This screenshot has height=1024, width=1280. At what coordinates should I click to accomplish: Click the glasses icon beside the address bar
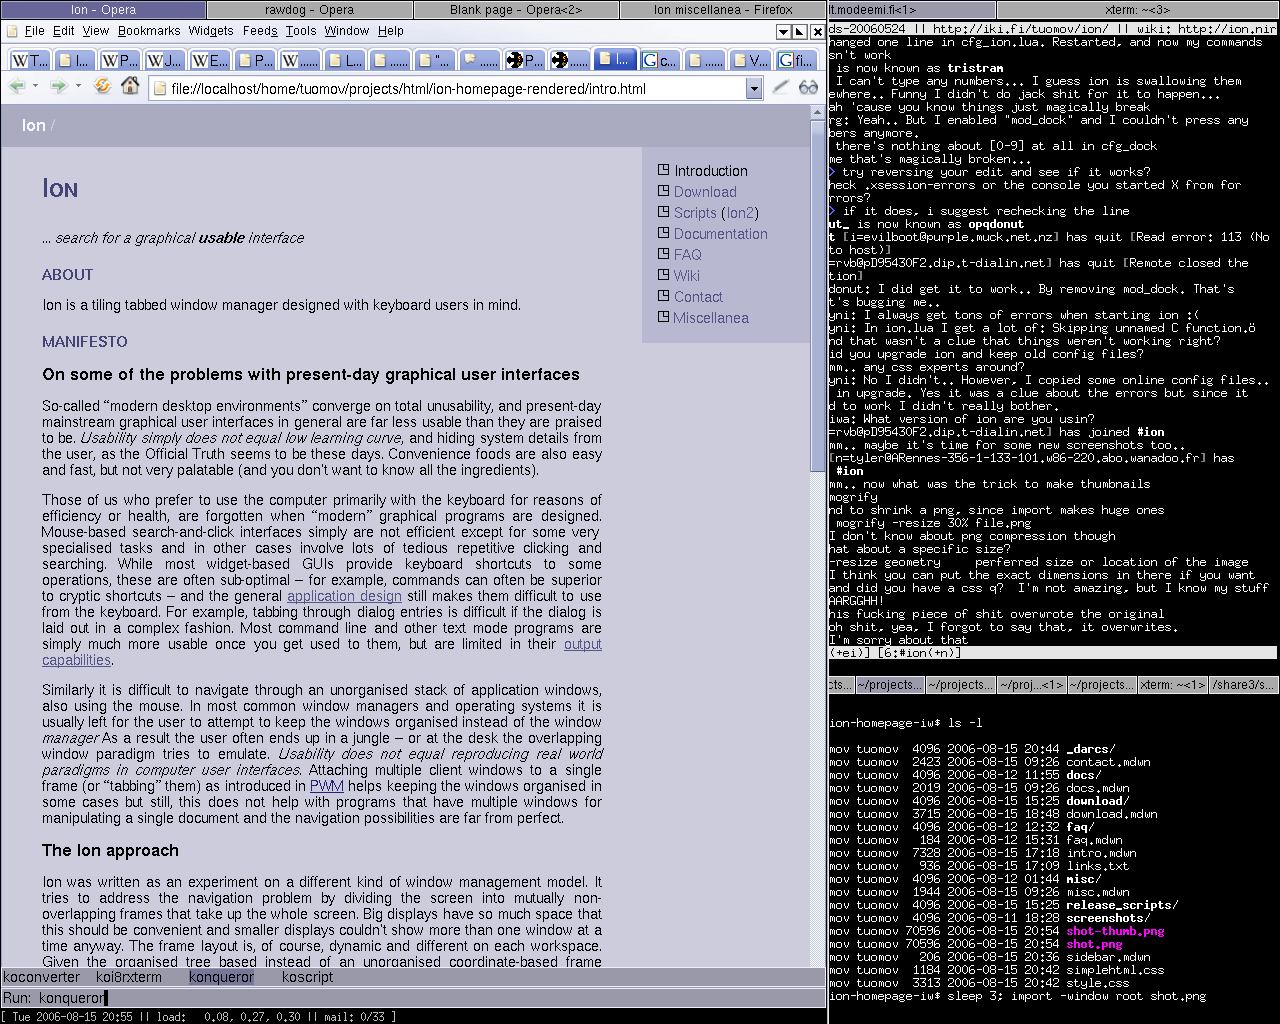tap(808, 88)
